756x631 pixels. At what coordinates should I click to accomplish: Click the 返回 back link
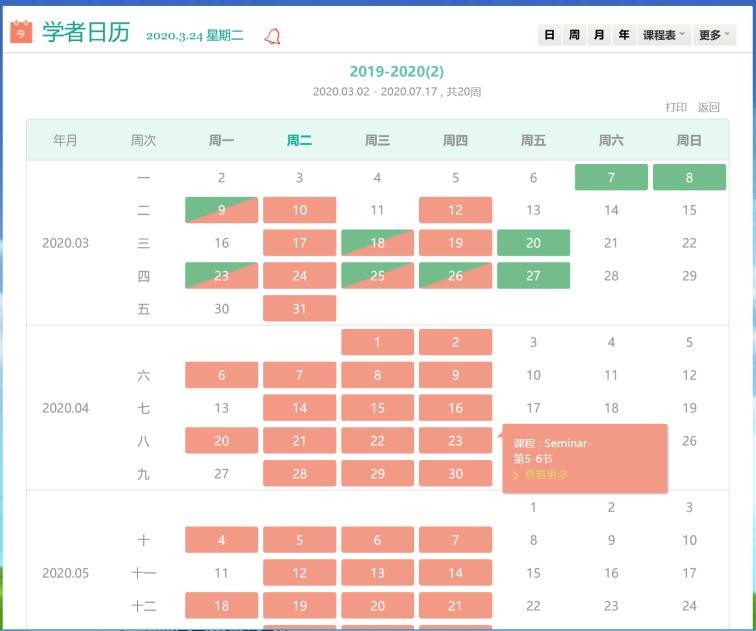coord(708,107)
